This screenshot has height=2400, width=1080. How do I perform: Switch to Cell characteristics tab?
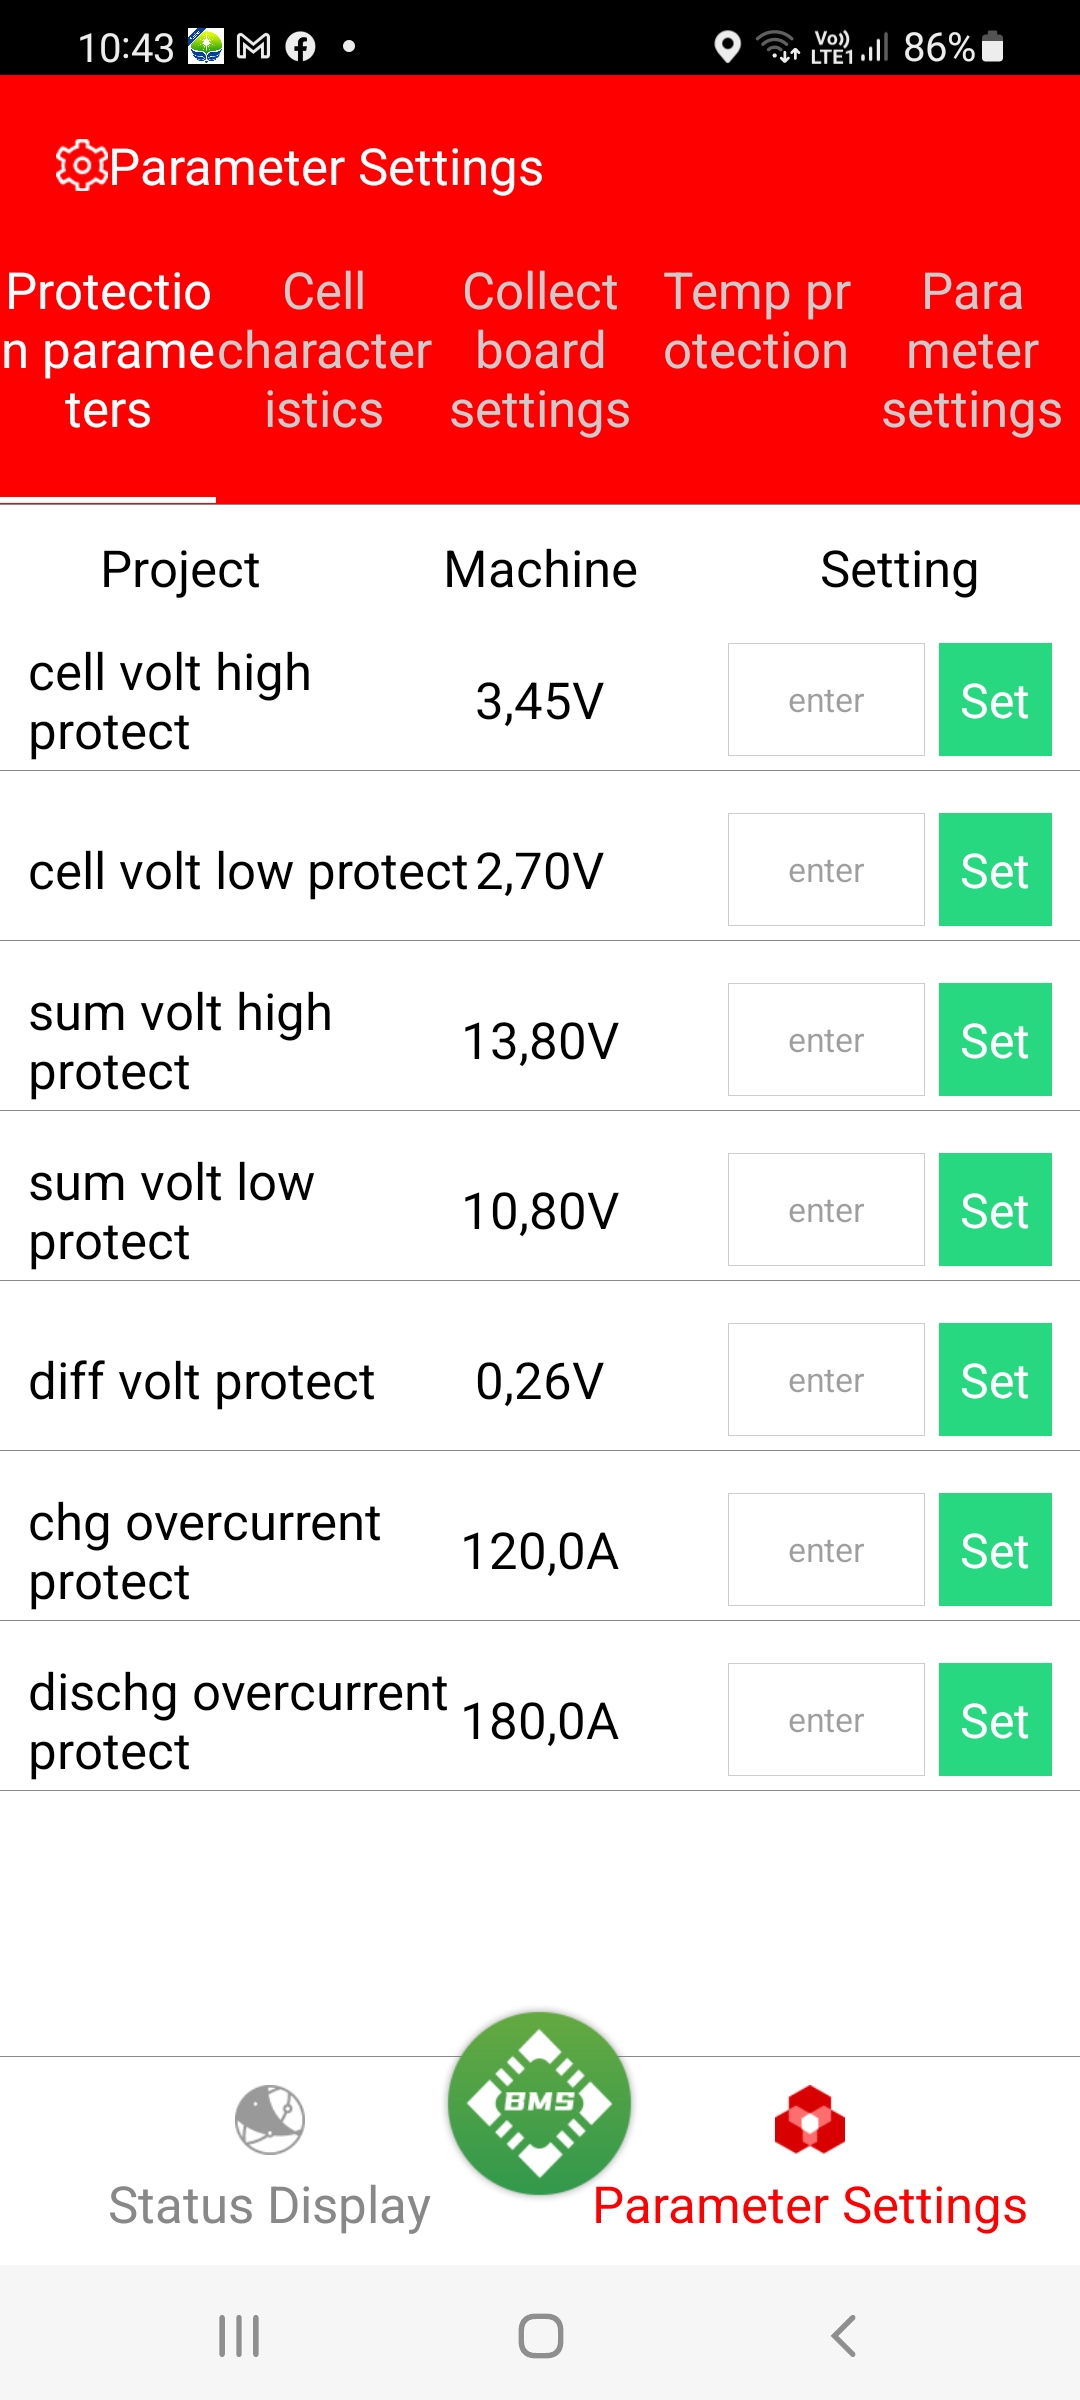click(x=324, y=351)
